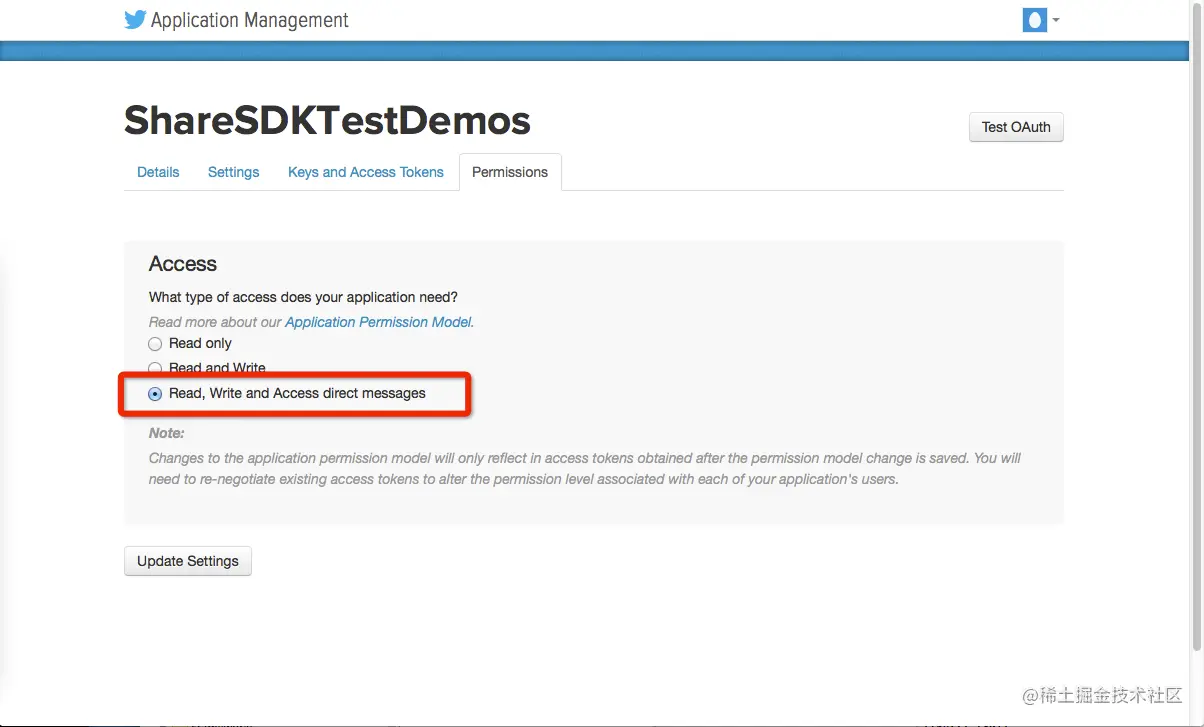Image resolution: width=1204 pixels, height=727 pixels.
Task: Select Read, Write and Access direct messages
Action: 155,394
